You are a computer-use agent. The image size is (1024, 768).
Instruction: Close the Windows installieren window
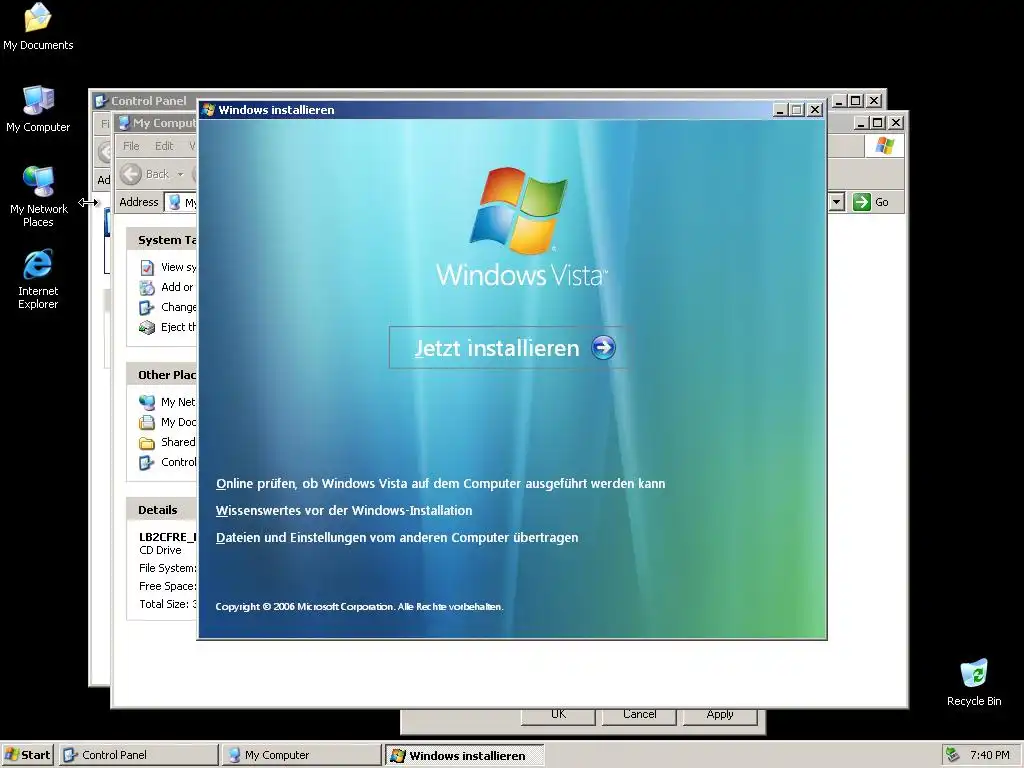pyautogui.click(x=814, y=110)
